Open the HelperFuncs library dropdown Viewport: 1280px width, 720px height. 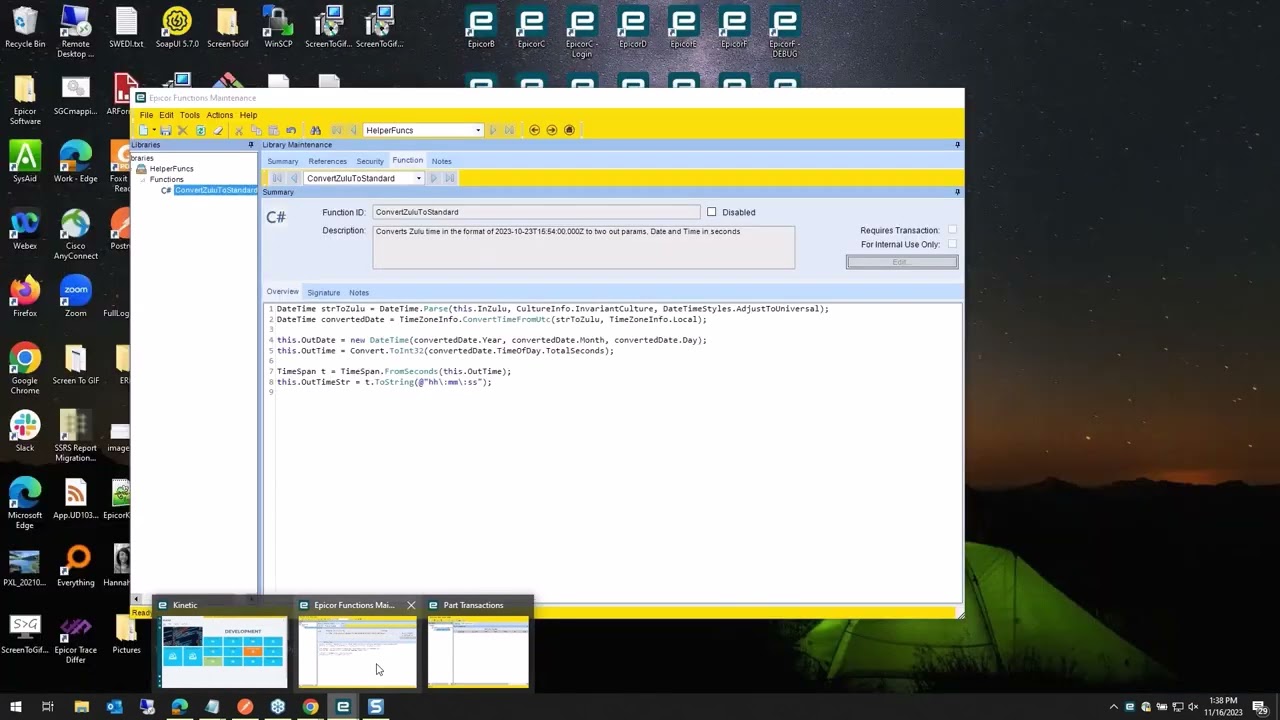tap(478, 130)
